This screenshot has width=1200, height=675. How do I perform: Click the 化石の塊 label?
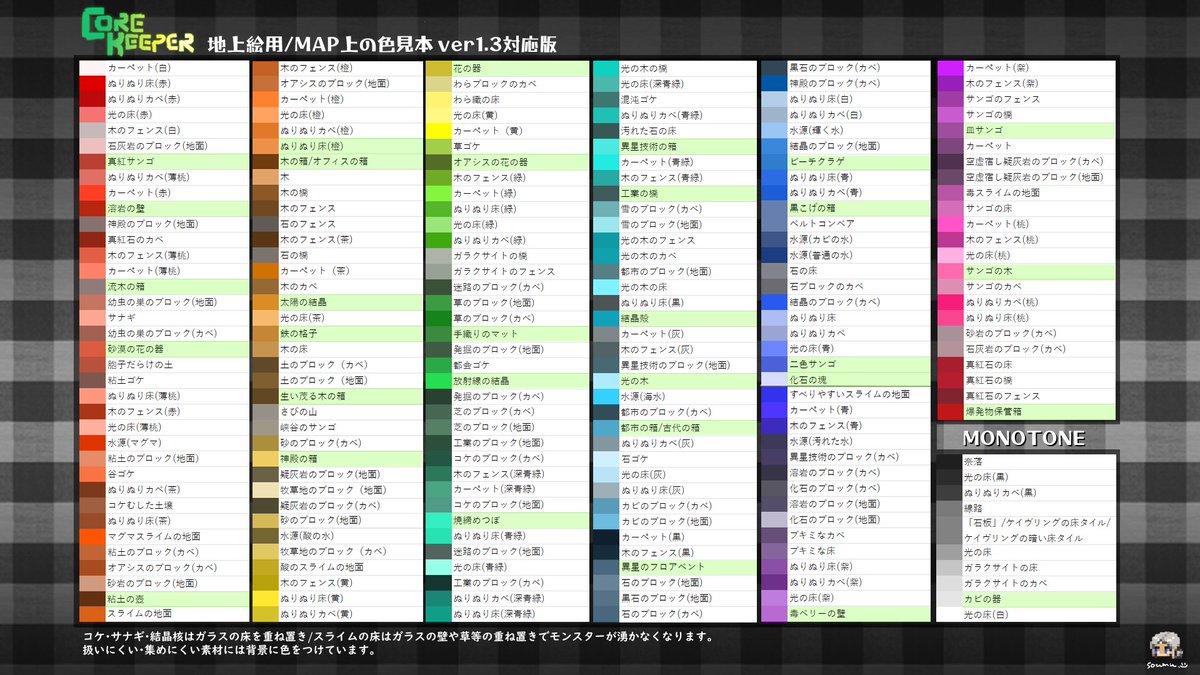(x=809, y=380)
